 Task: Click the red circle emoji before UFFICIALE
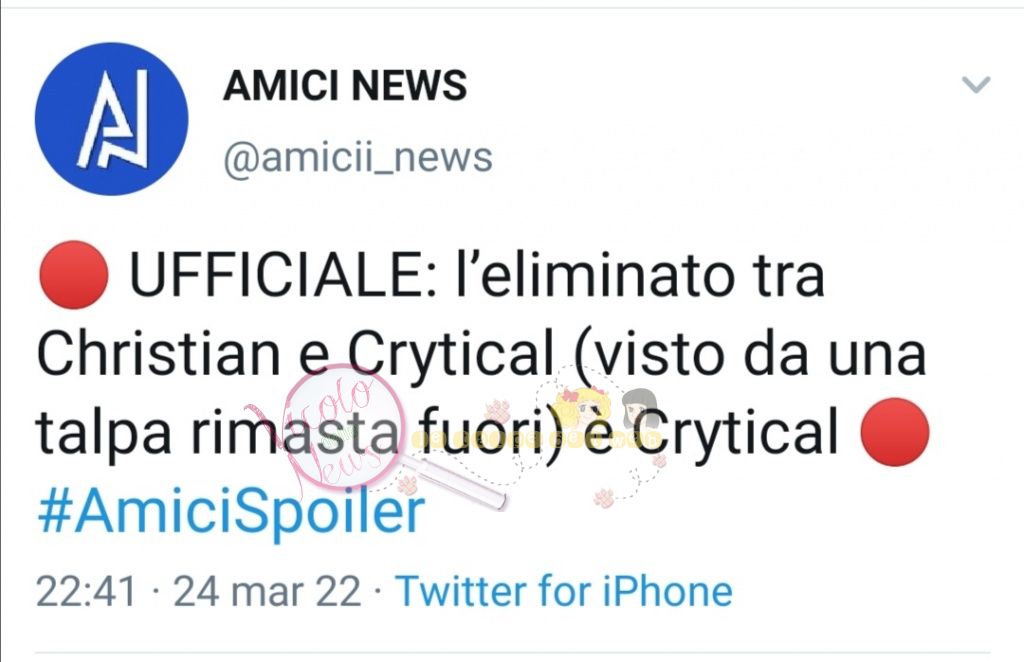pyautogui.click(x=74, y=275)
